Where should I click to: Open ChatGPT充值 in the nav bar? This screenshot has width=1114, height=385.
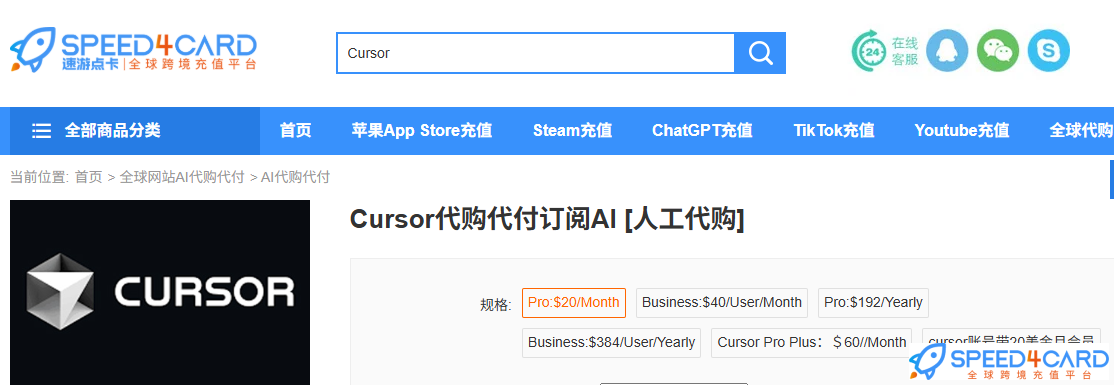703,131
